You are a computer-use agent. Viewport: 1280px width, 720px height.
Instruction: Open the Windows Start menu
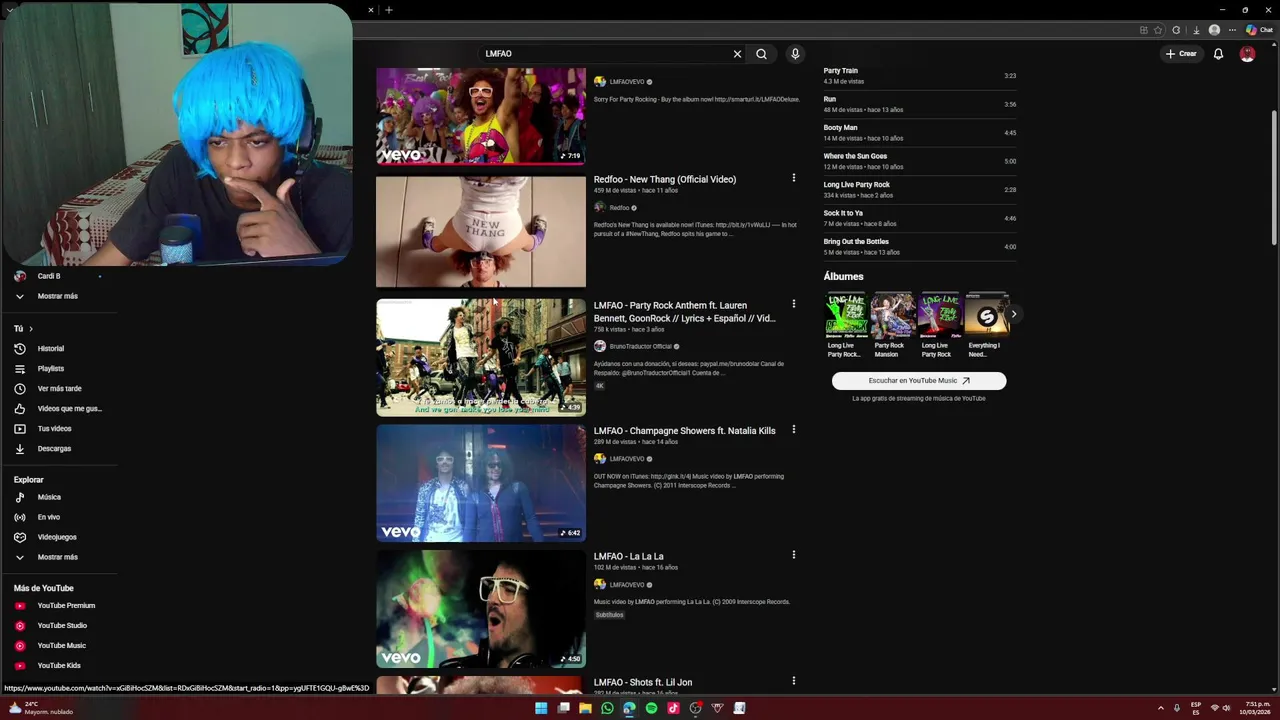tap(541, 708)
